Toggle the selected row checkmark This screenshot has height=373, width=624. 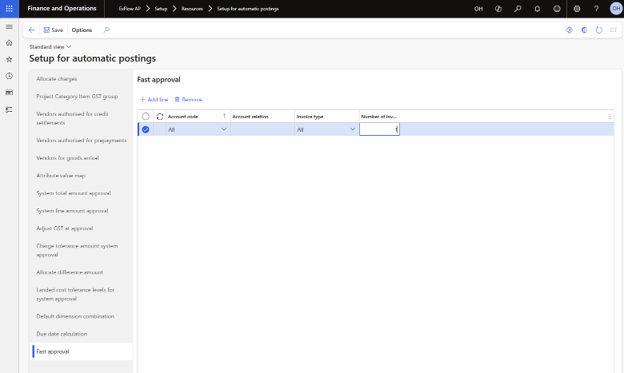[146, 129]
